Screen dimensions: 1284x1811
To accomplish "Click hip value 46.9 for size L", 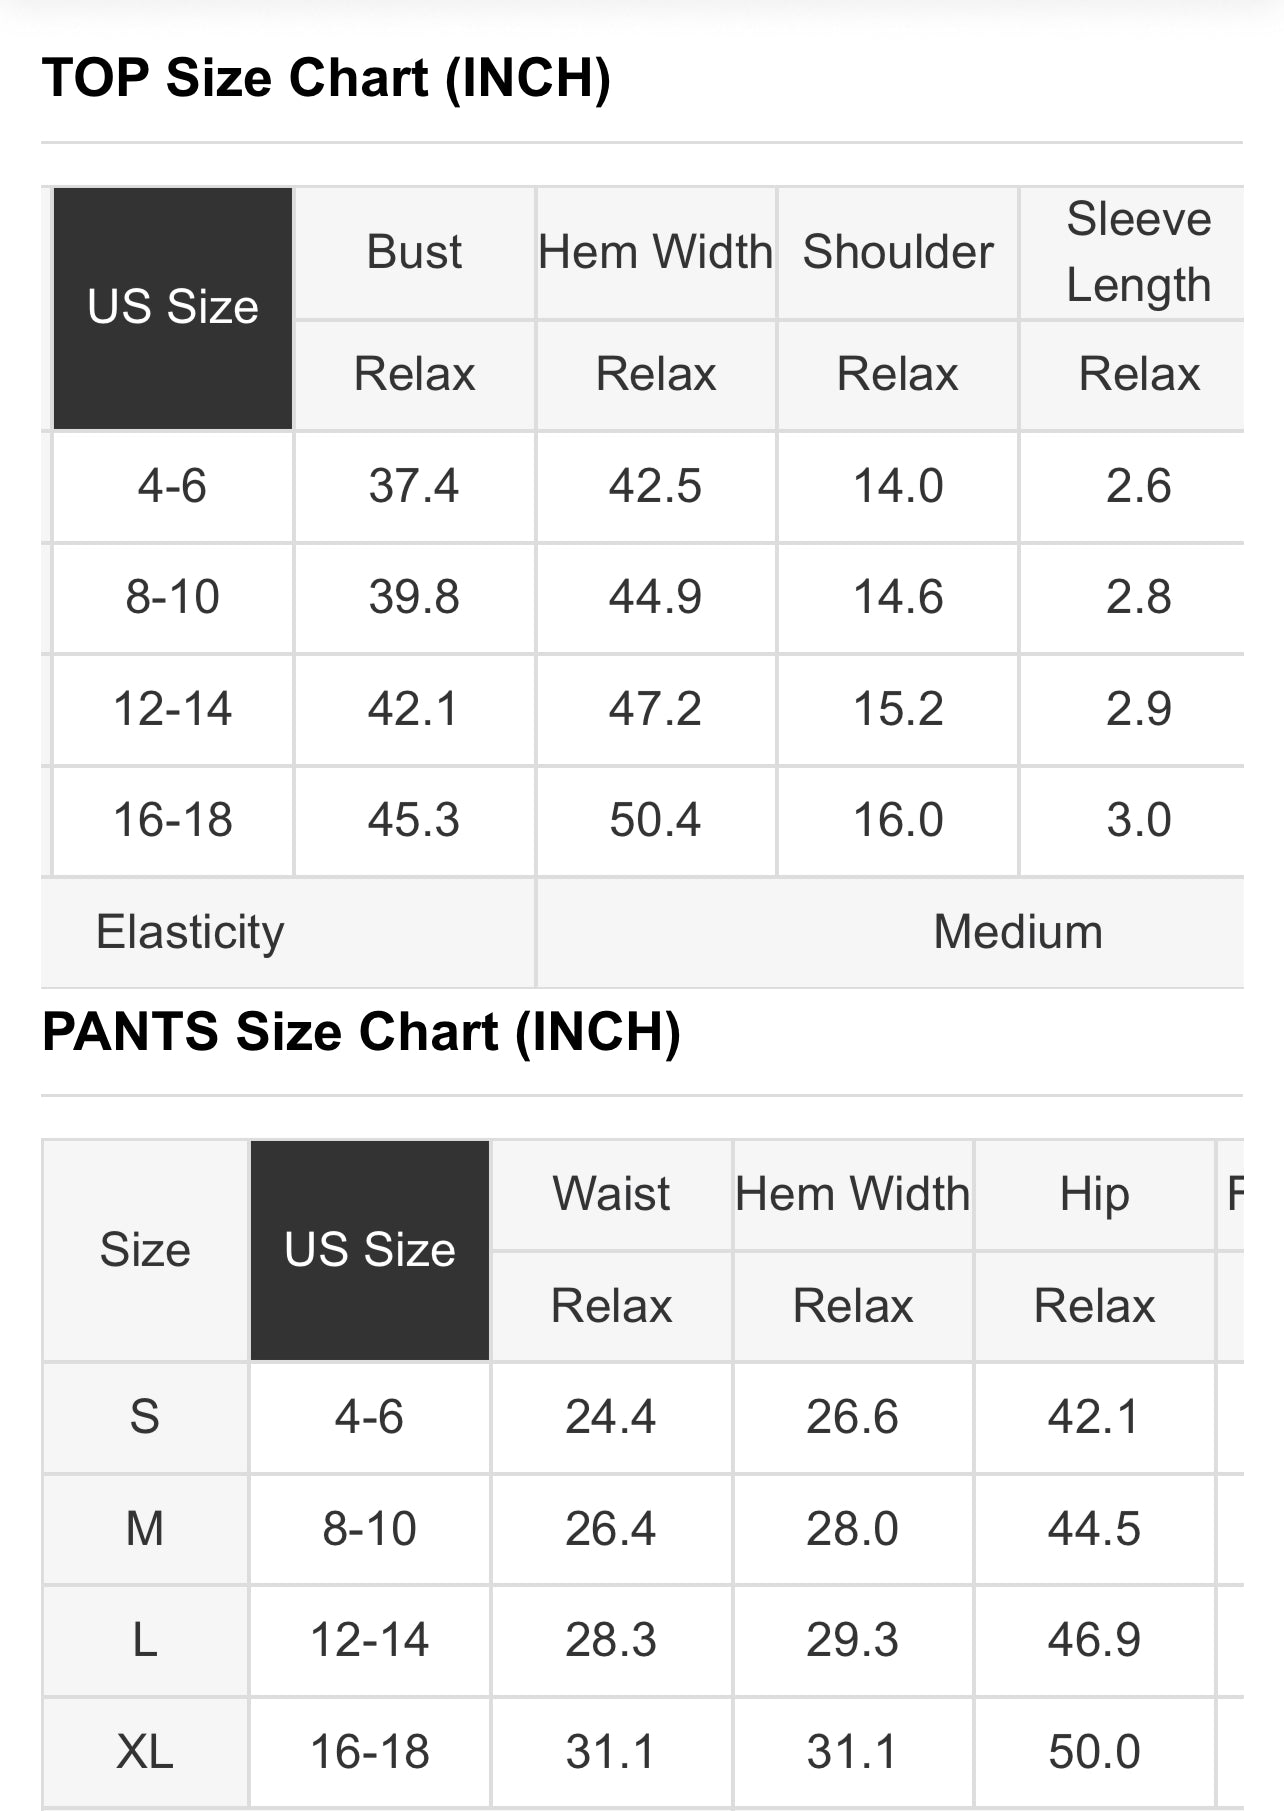I will tap(1094, 1640).
